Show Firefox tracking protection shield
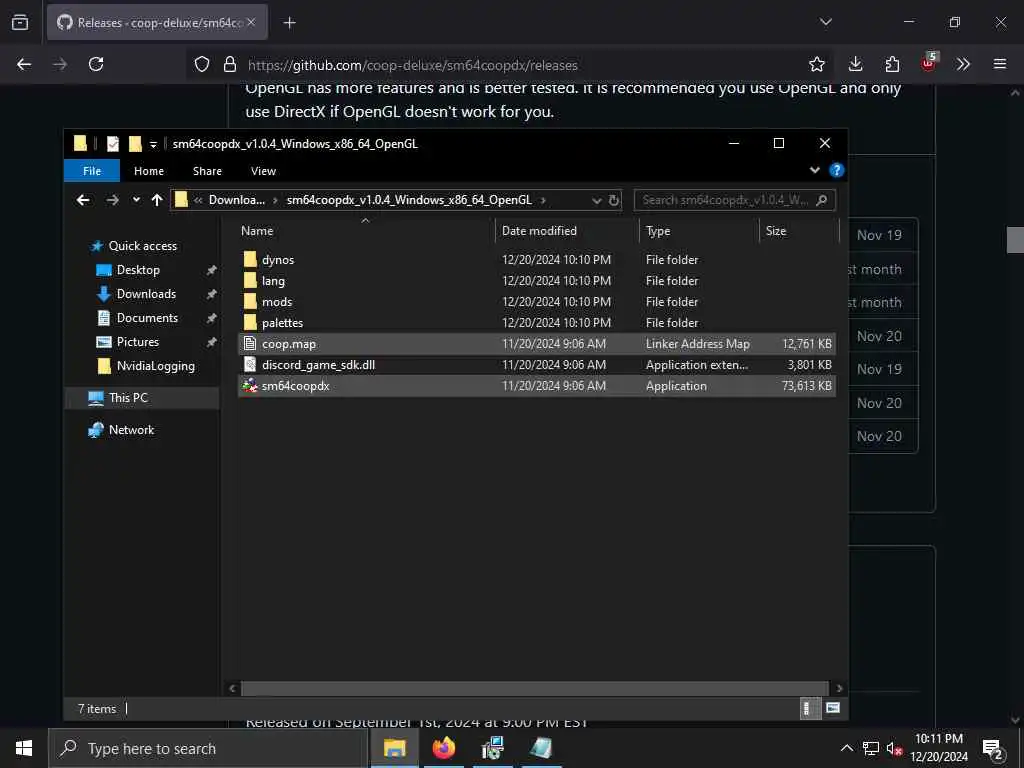The width and height of the screenshot is (1024, 768). pyautogui.click(x=202, y=64)
